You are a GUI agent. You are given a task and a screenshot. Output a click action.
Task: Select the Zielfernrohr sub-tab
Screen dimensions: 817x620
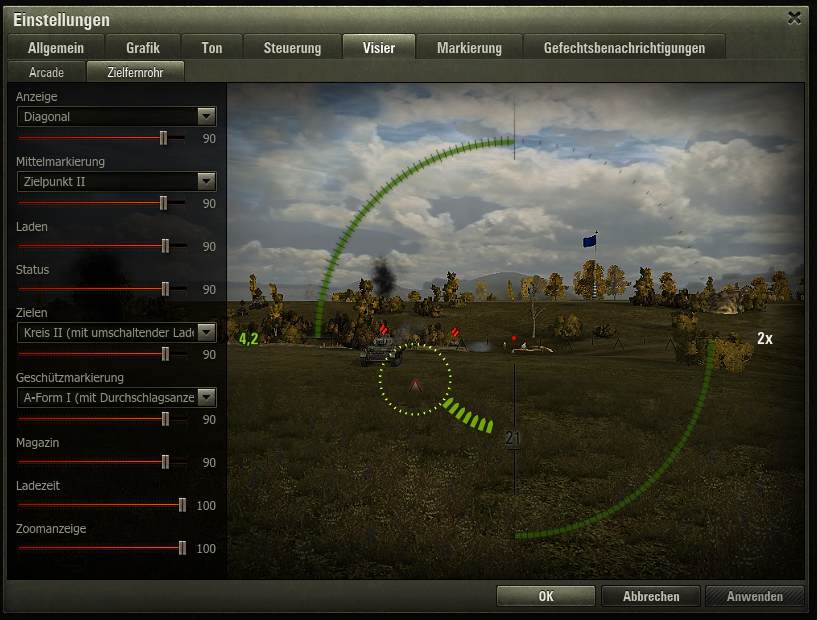[x=135, y=72]
